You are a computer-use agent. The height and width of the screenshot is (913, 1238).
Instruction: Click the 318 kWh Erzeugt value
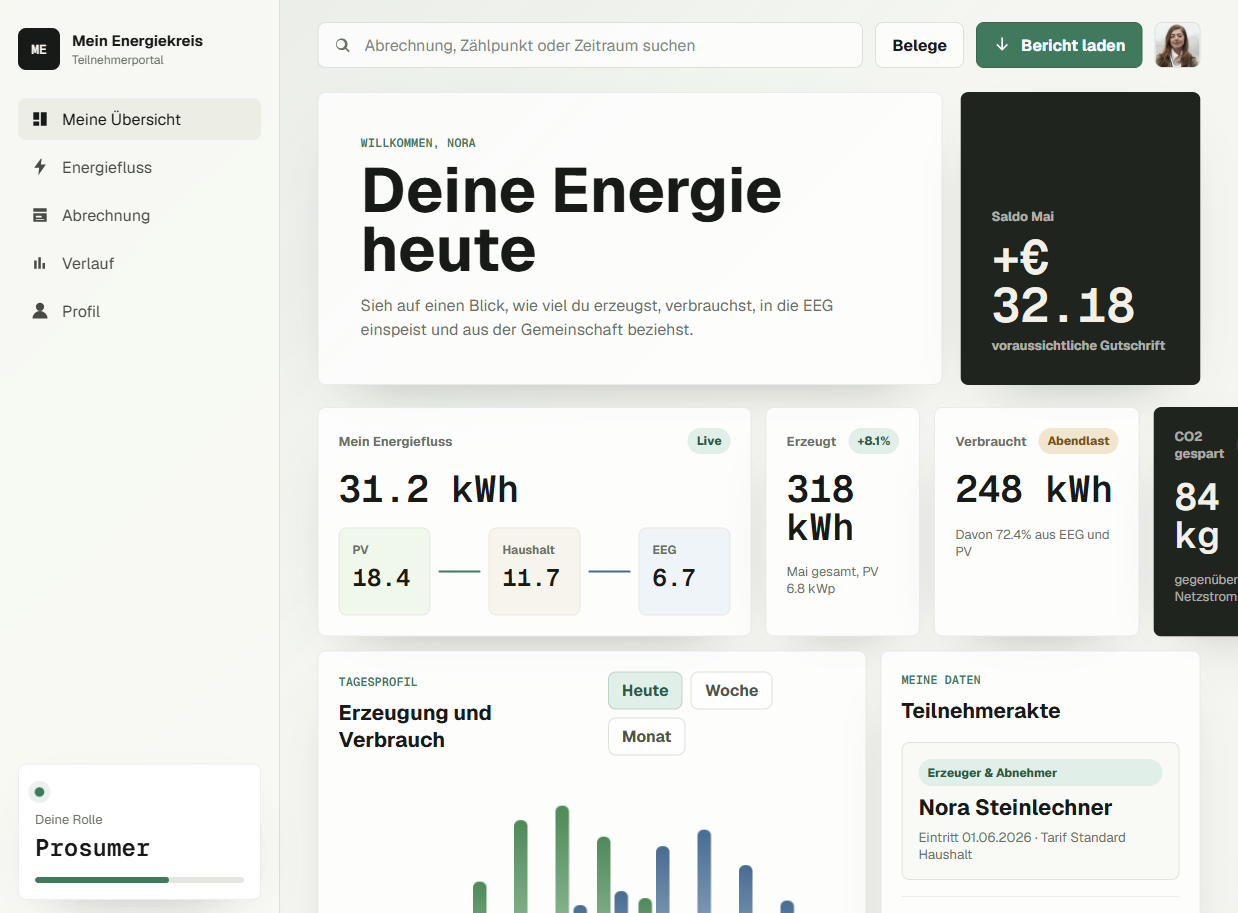(x=821, y=508)
